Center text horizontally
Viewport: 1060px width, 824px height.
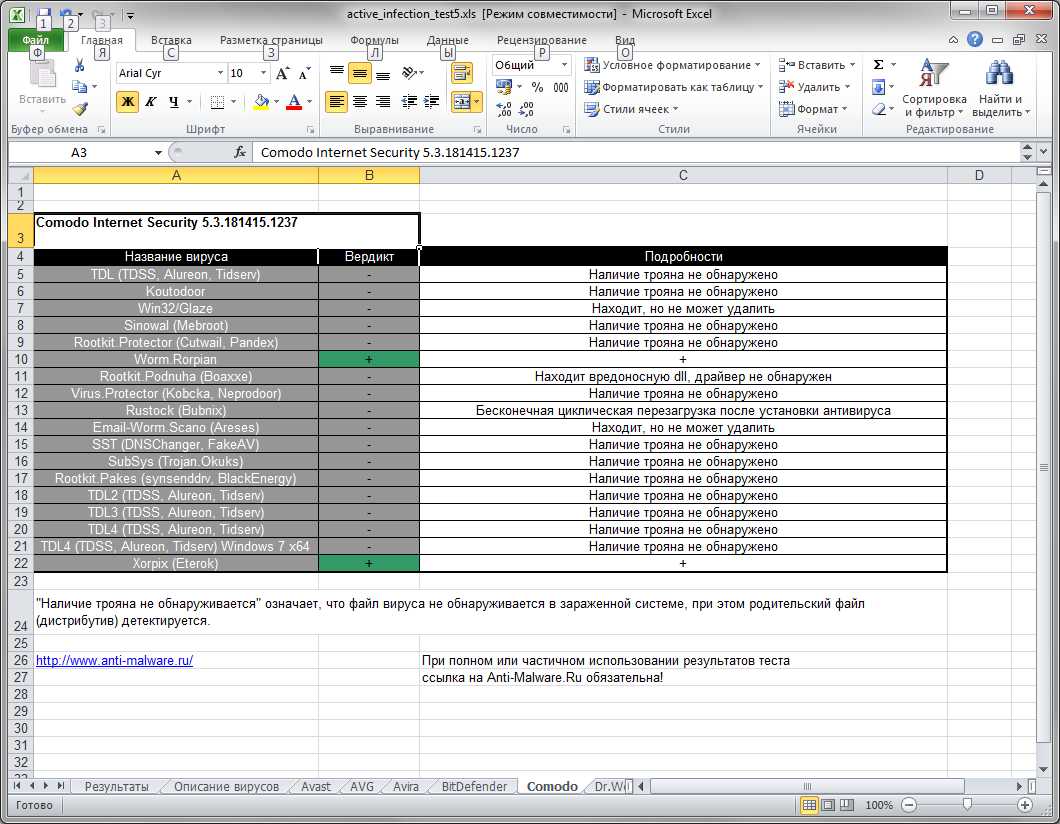[360, 102]
